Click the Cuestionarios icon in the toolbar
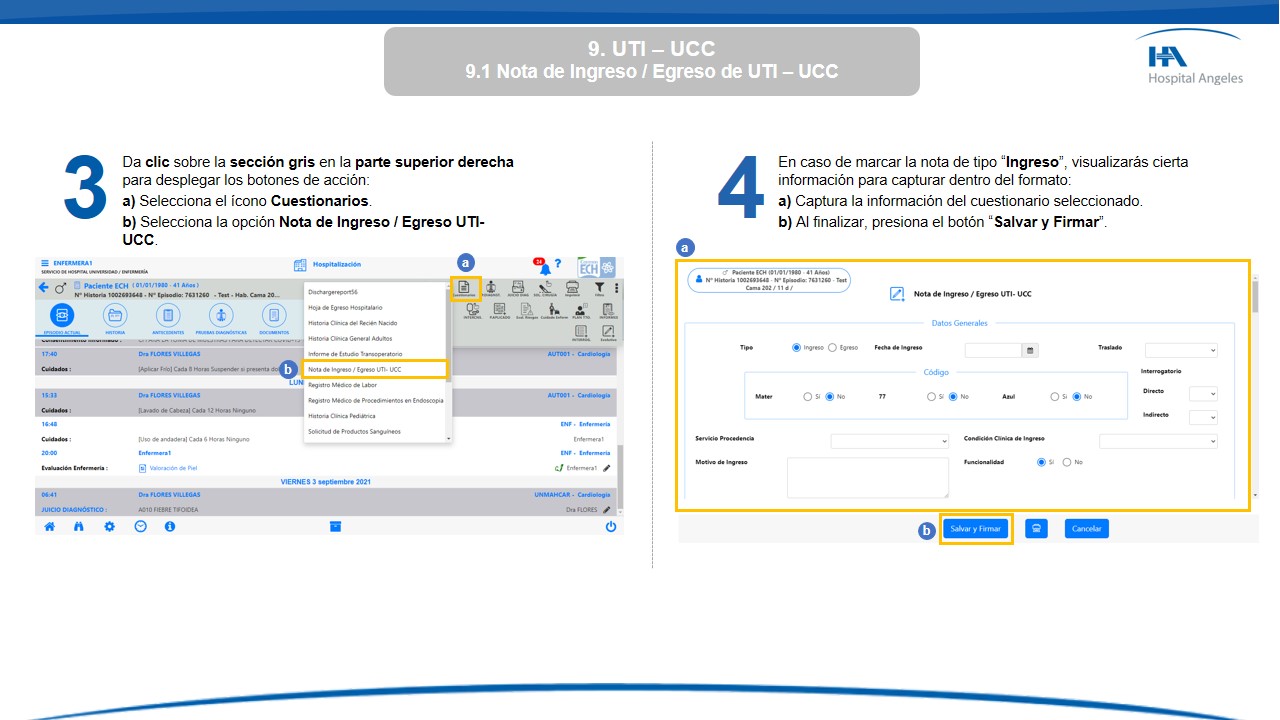1280x720 pixels. pos(464,289)
